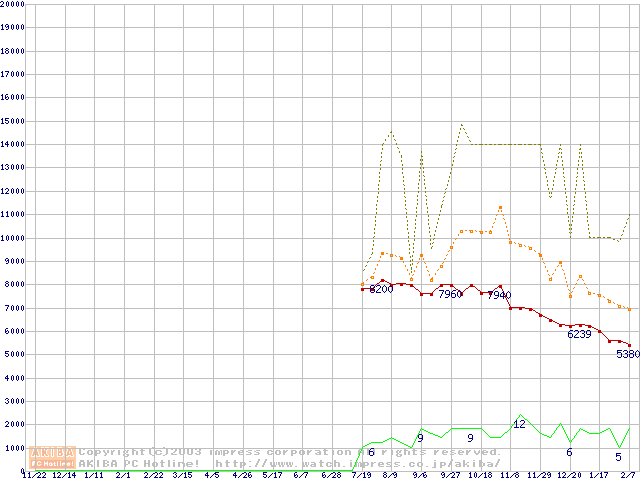640x480 pixels.
Task: Click the 15000 y-axis value
Action: click(12, 121)
